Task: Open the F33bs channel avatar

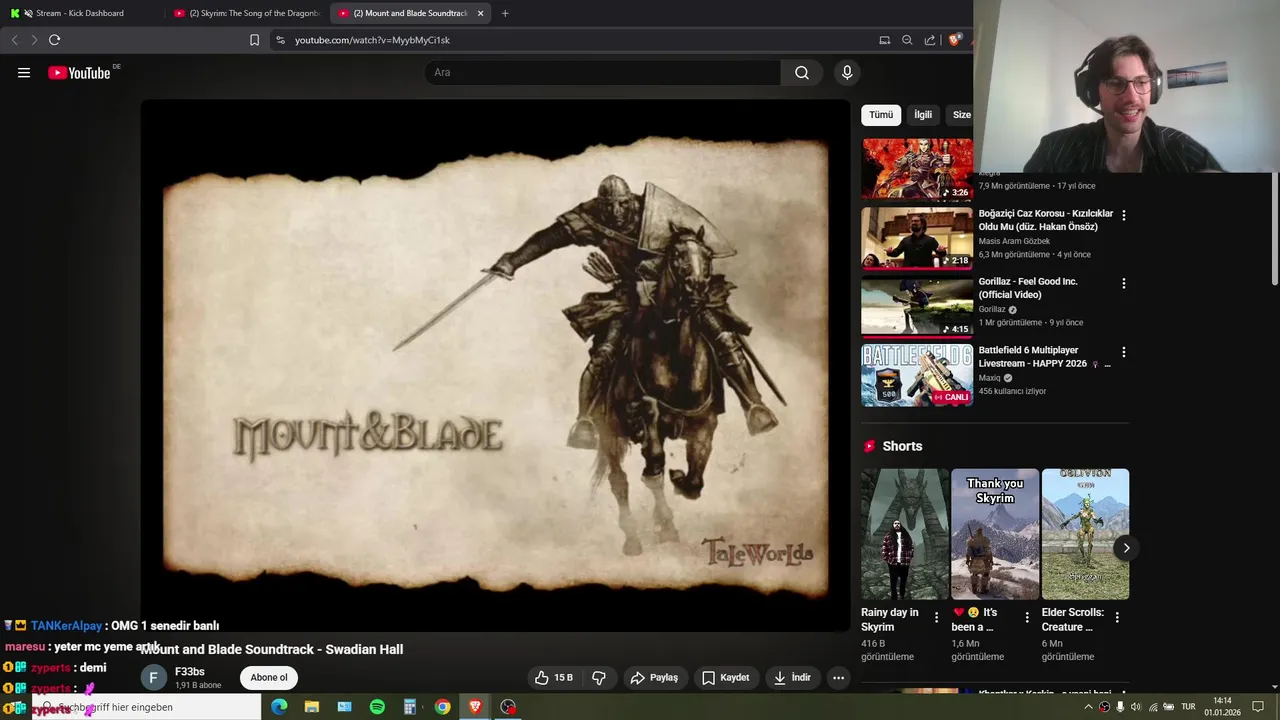Action: pyautogui.click(x=153, y=678)
